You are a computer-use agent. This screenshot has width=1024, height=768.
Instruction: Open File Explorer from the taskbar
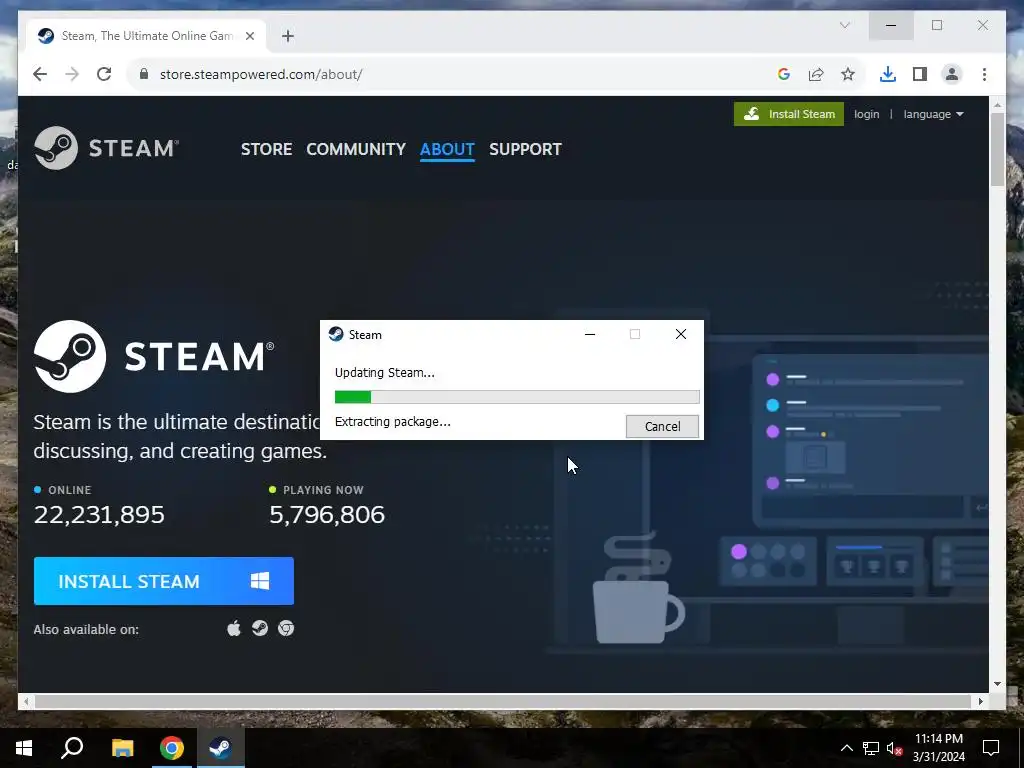click(x=122, y=748)
